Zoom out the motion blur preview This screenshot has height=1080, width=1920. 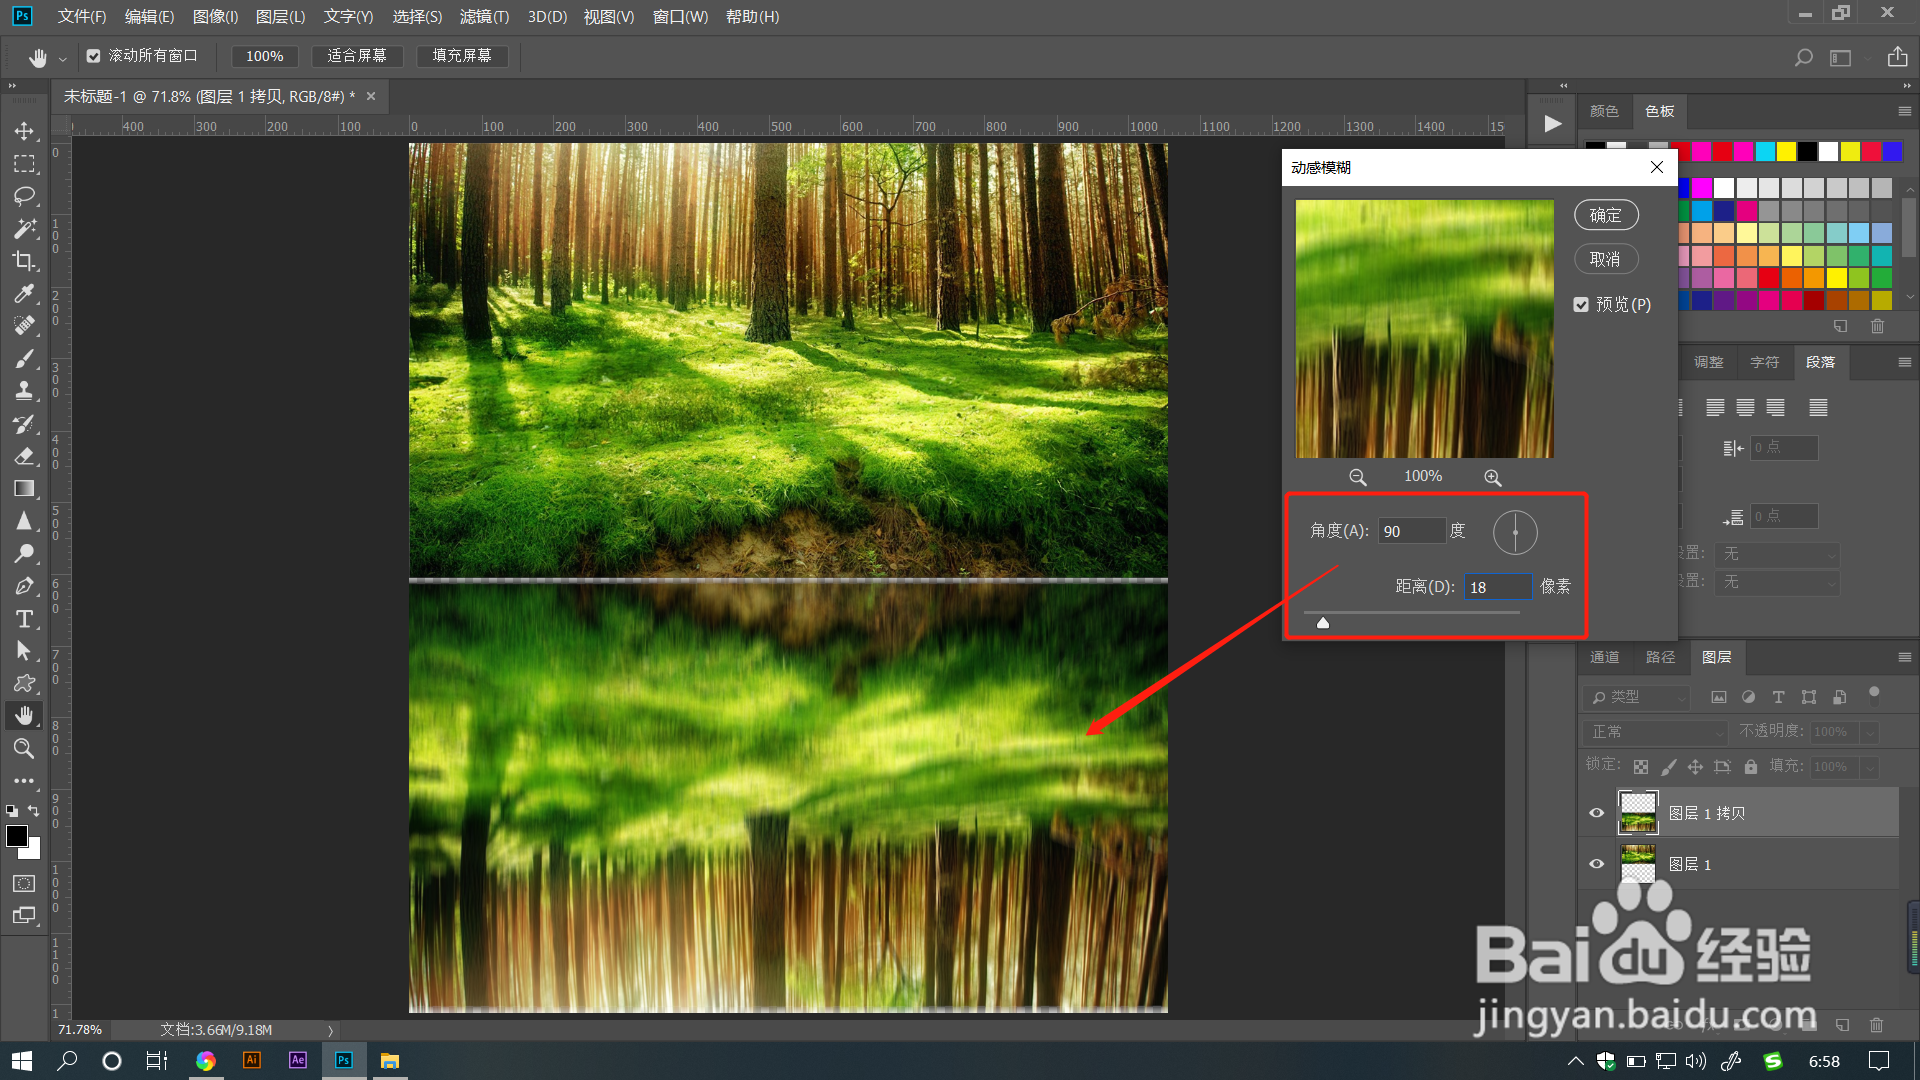pos(1357,478)
